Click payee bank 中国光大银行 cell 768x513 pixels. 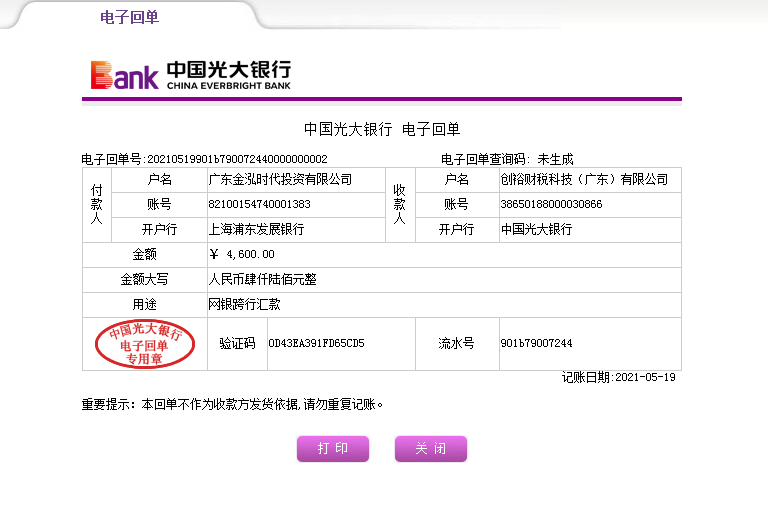(x=590, y=229)
